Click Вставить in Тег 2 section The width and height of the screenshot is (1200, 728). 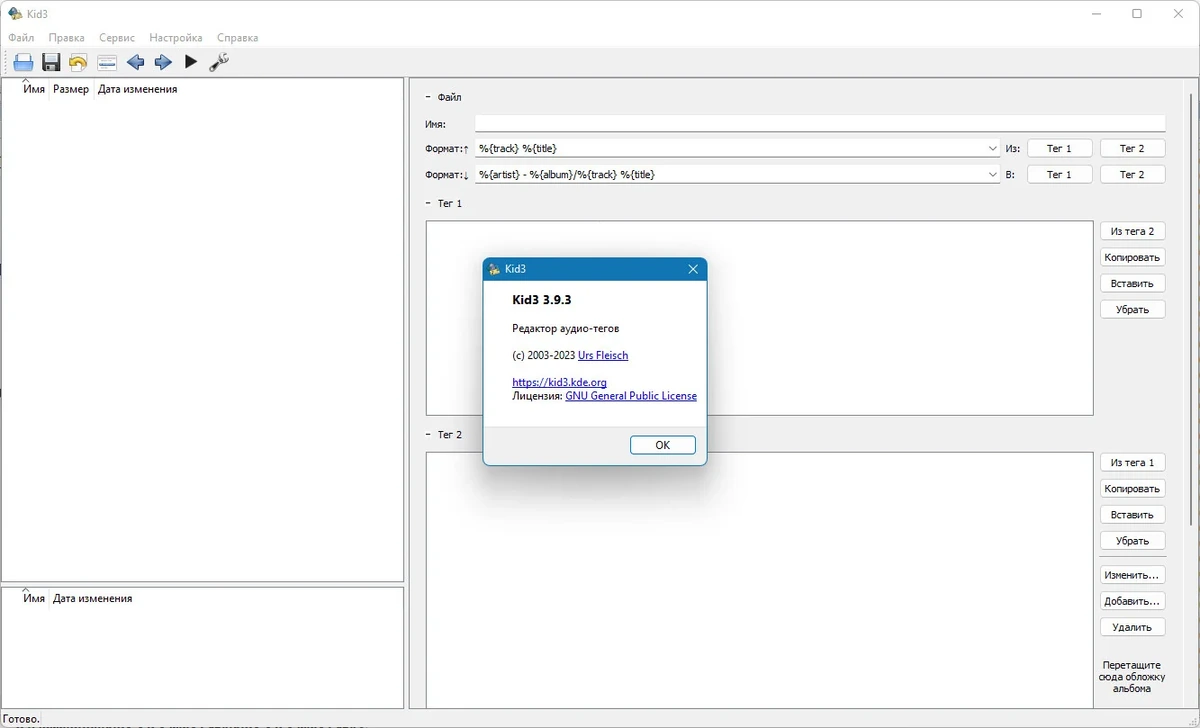pos(1132,514)
